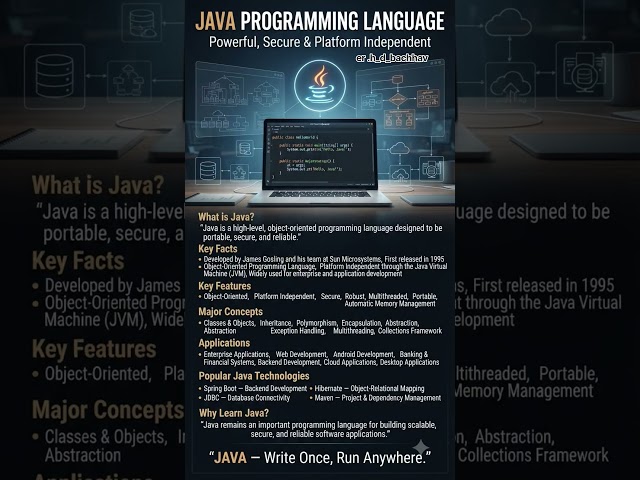Click 'Inheritance' in Major Concepts

(276, 323)
